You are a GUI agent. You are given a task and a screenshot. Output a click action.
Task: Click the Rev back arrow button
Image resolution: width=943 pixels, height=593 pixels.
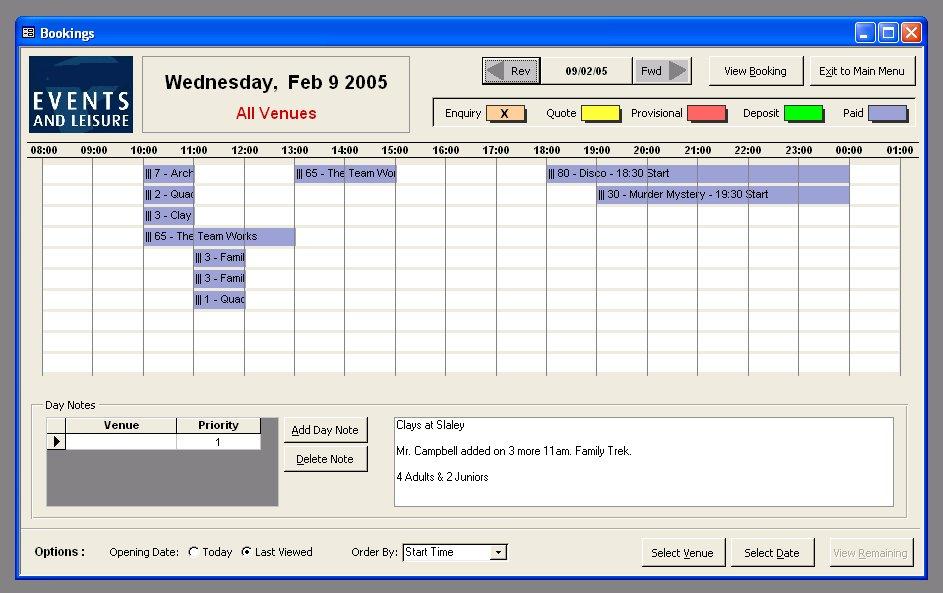[x=511, y=71]
